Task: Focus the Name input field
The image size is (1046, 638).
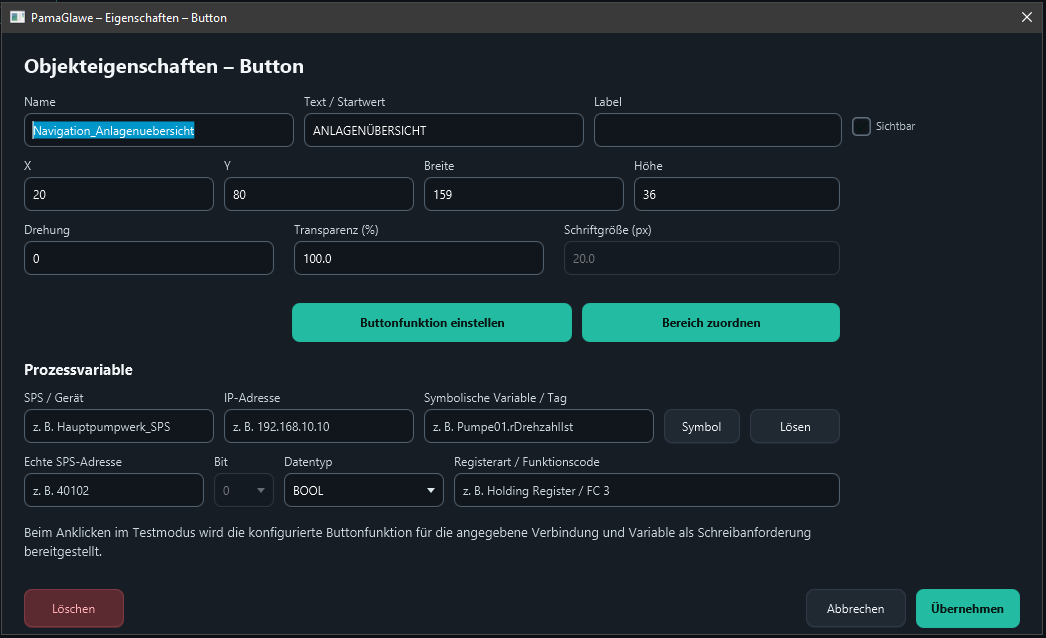Action: point(159,130)
